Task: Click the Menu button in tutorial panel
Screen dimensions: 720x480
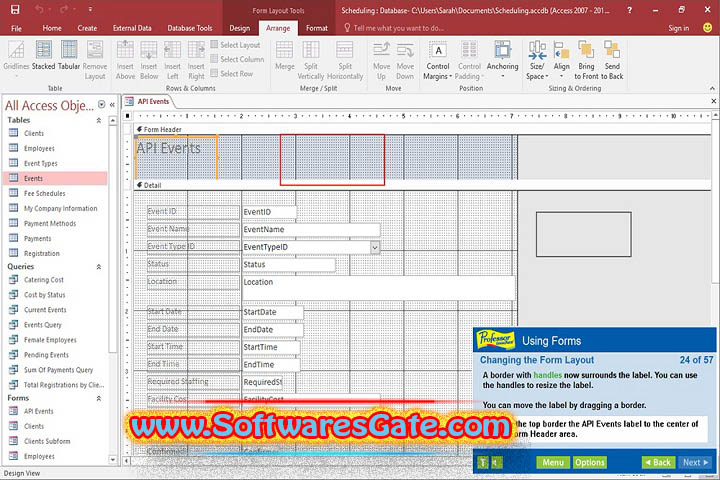Action: [x=553, y=463]
